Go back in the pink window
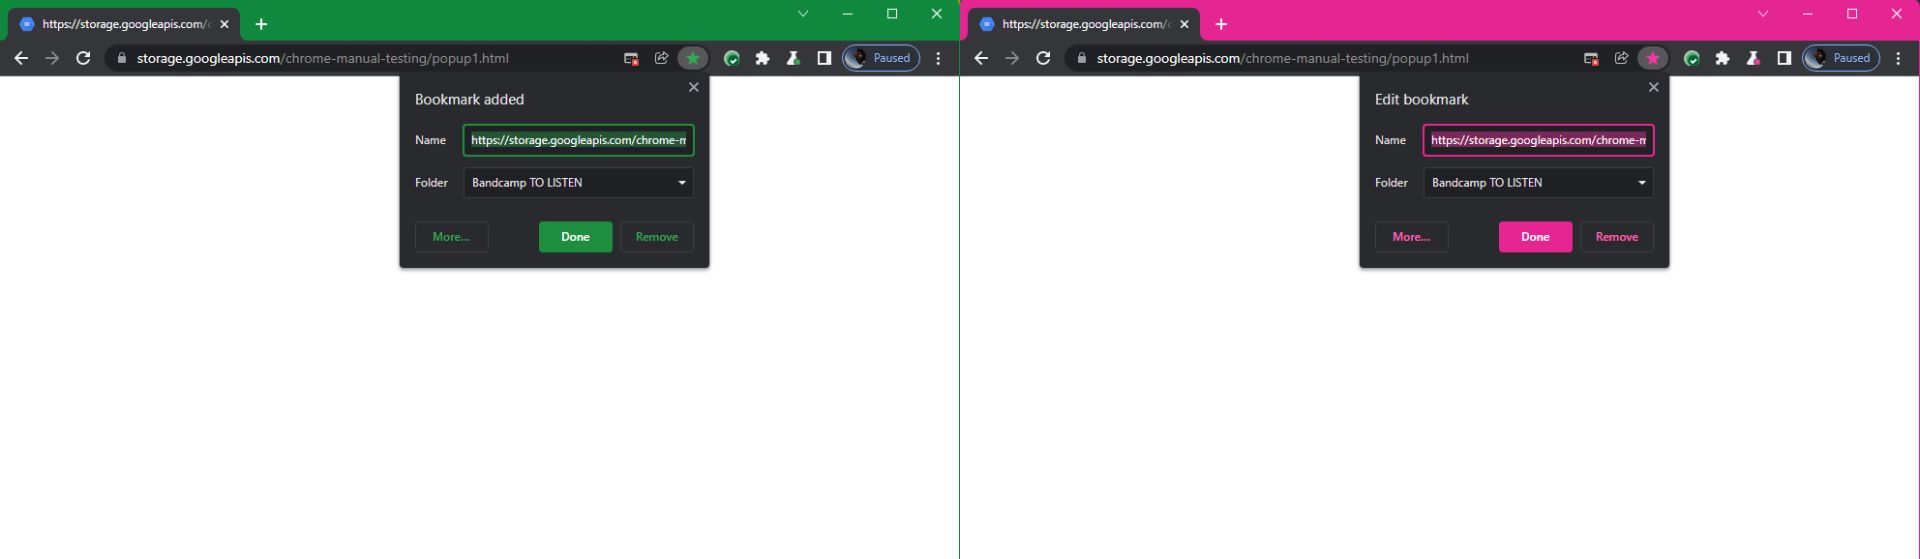Viewport: 1920px width, 559px height. (981, 58)
